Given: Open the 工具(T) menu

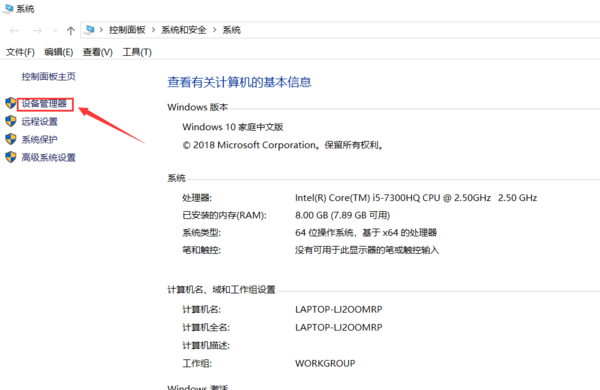Looking at the screenshot, I should pos(137,52).
